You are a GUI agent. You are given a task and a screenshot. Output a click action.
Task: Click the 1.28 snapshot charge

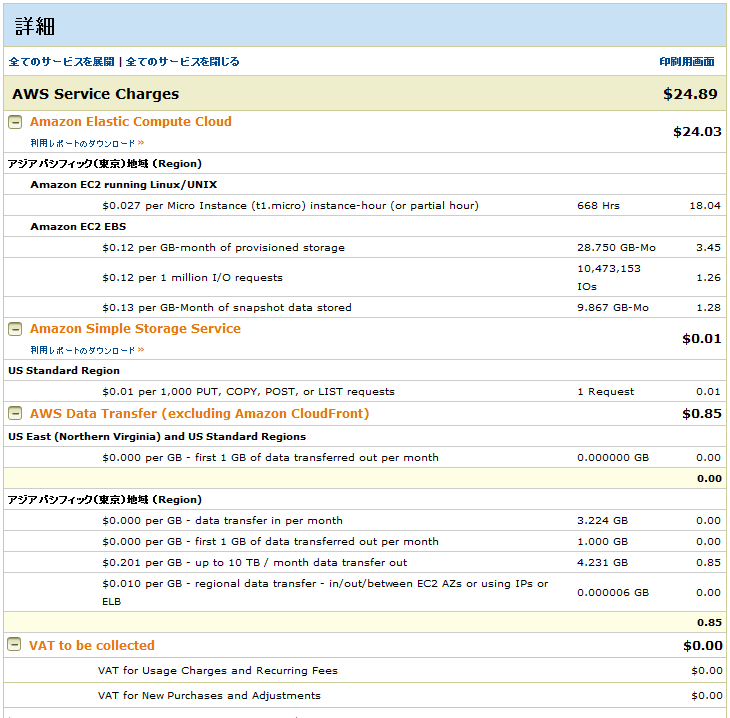tap(709, 308)
